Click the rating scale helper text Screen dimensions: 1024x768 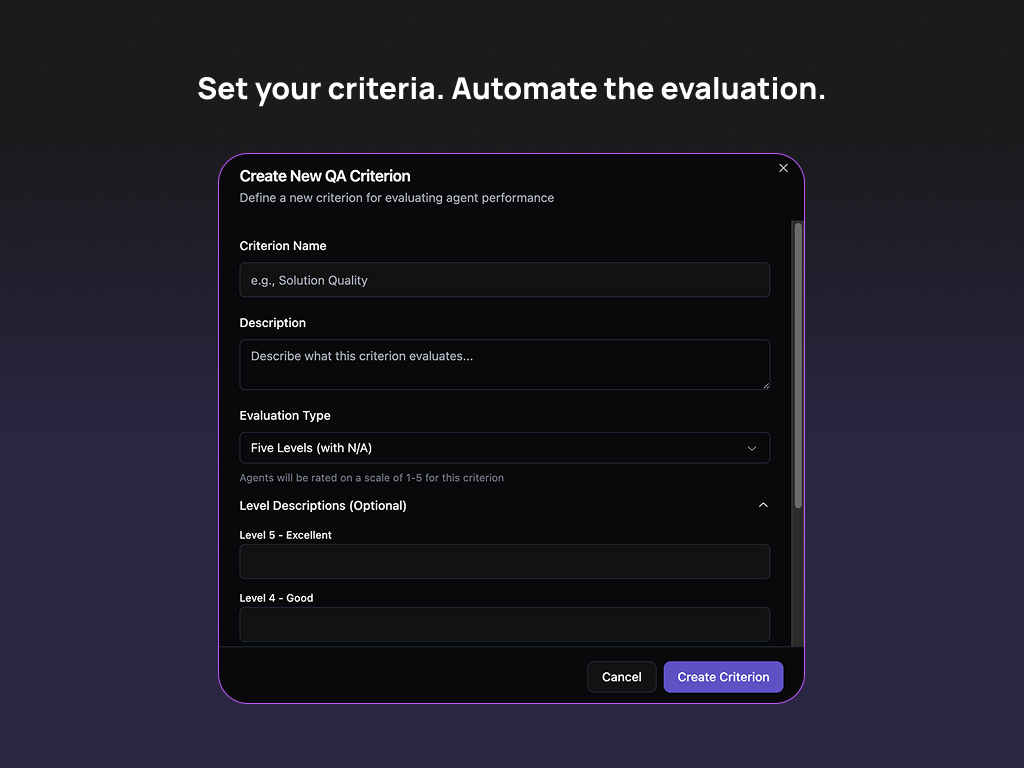click(x=371, y=478)
